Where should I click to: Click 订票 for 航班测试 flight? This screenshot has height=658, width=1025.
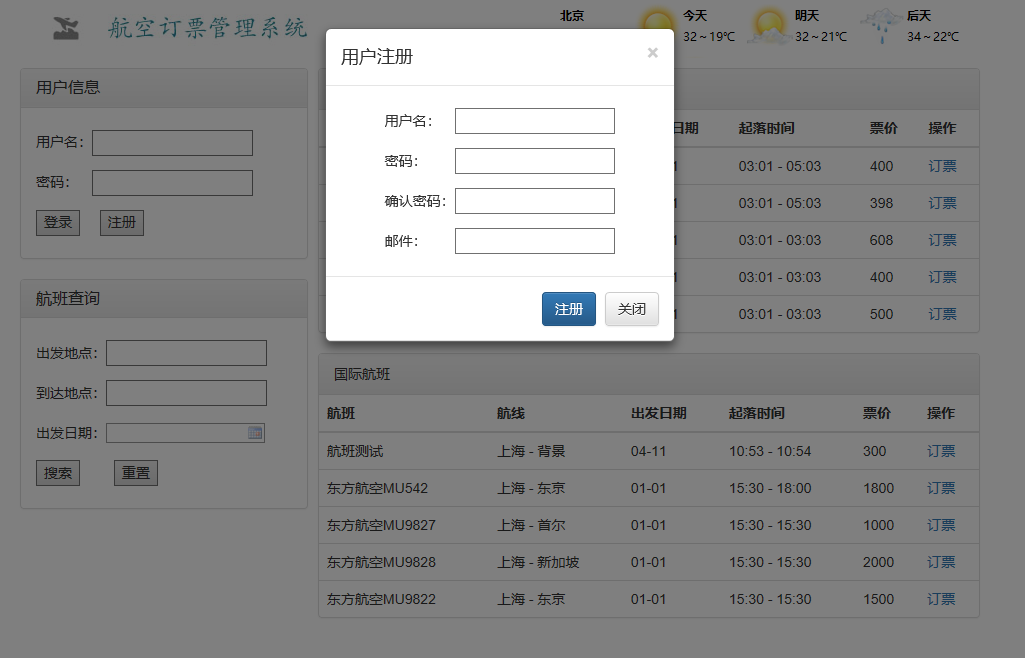coord(941,452)
